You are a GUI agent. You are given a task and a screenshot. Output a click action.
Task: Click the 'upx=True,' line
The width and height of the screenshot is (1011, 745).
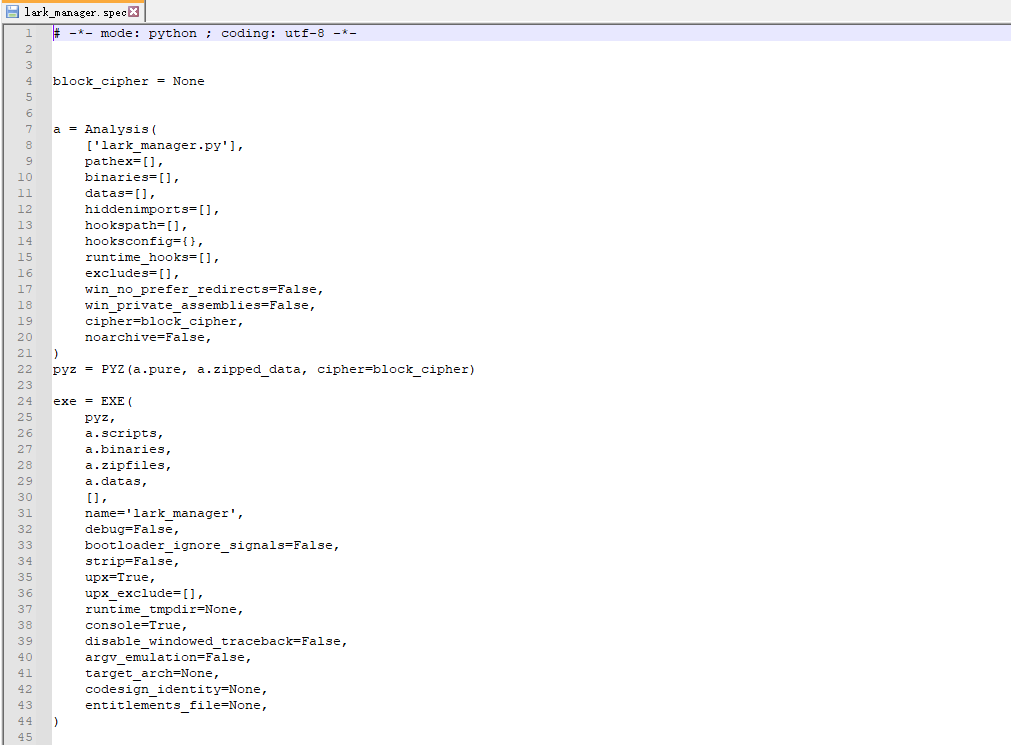point(120,577)
